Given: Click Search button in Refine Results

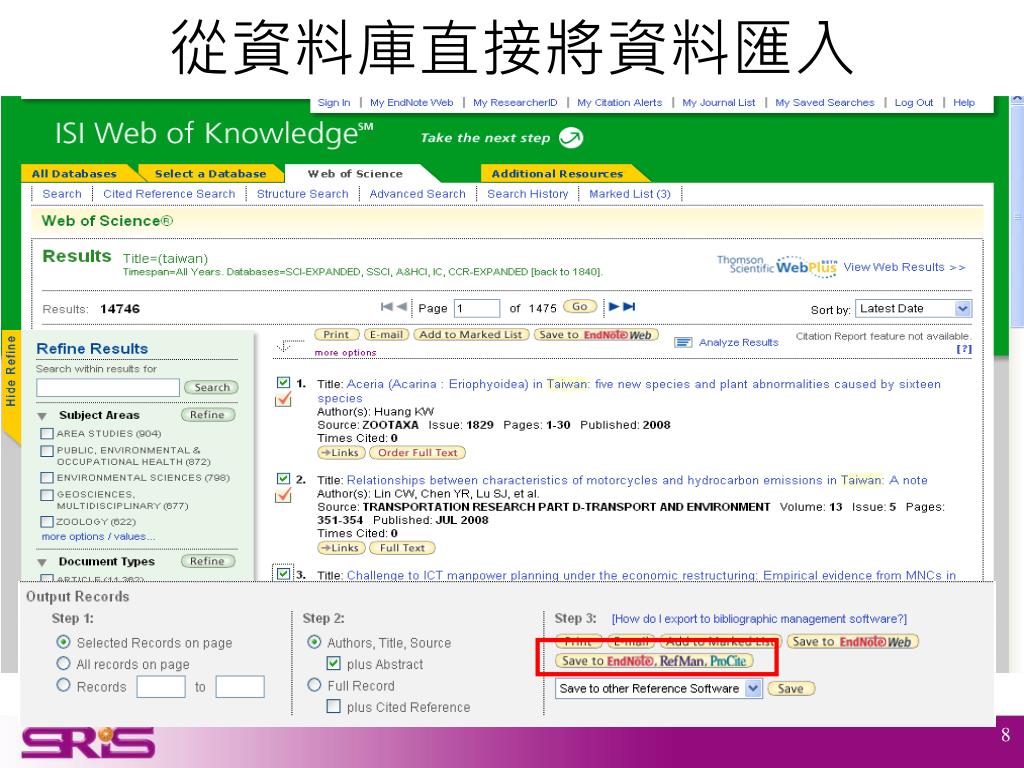Looking at the screenshot, I should pos(212,387).
